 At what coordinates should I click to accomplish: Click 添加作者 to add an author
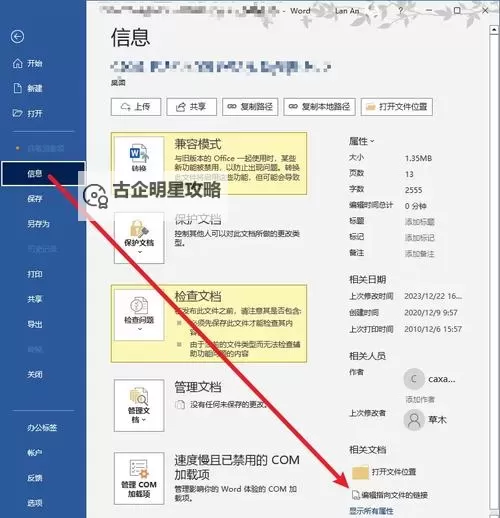[420, 399]
